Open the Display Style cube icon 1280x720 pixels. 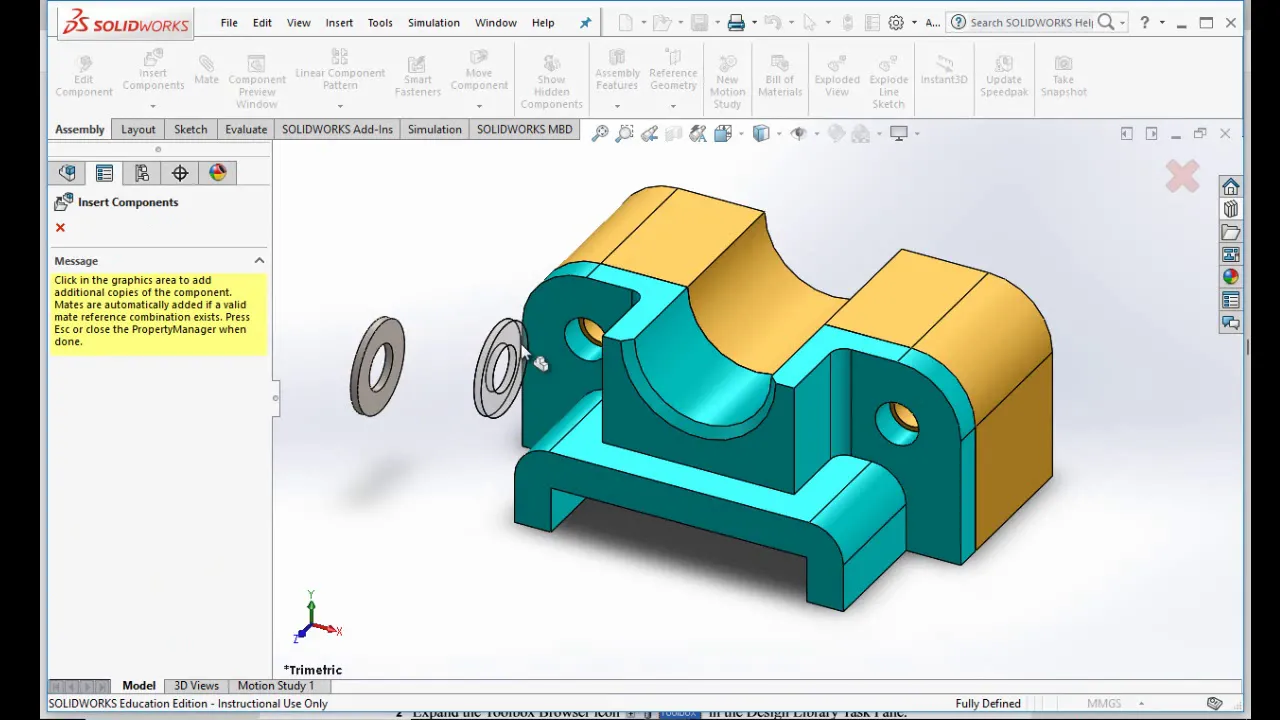tap(761, 133)
